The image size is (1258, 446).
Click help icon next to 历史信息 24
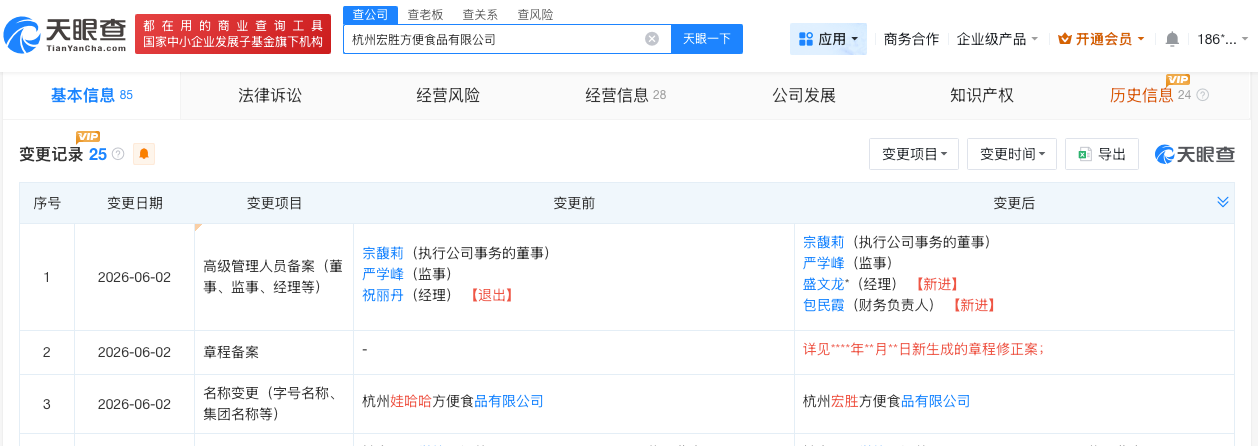tap(1202, 95)
